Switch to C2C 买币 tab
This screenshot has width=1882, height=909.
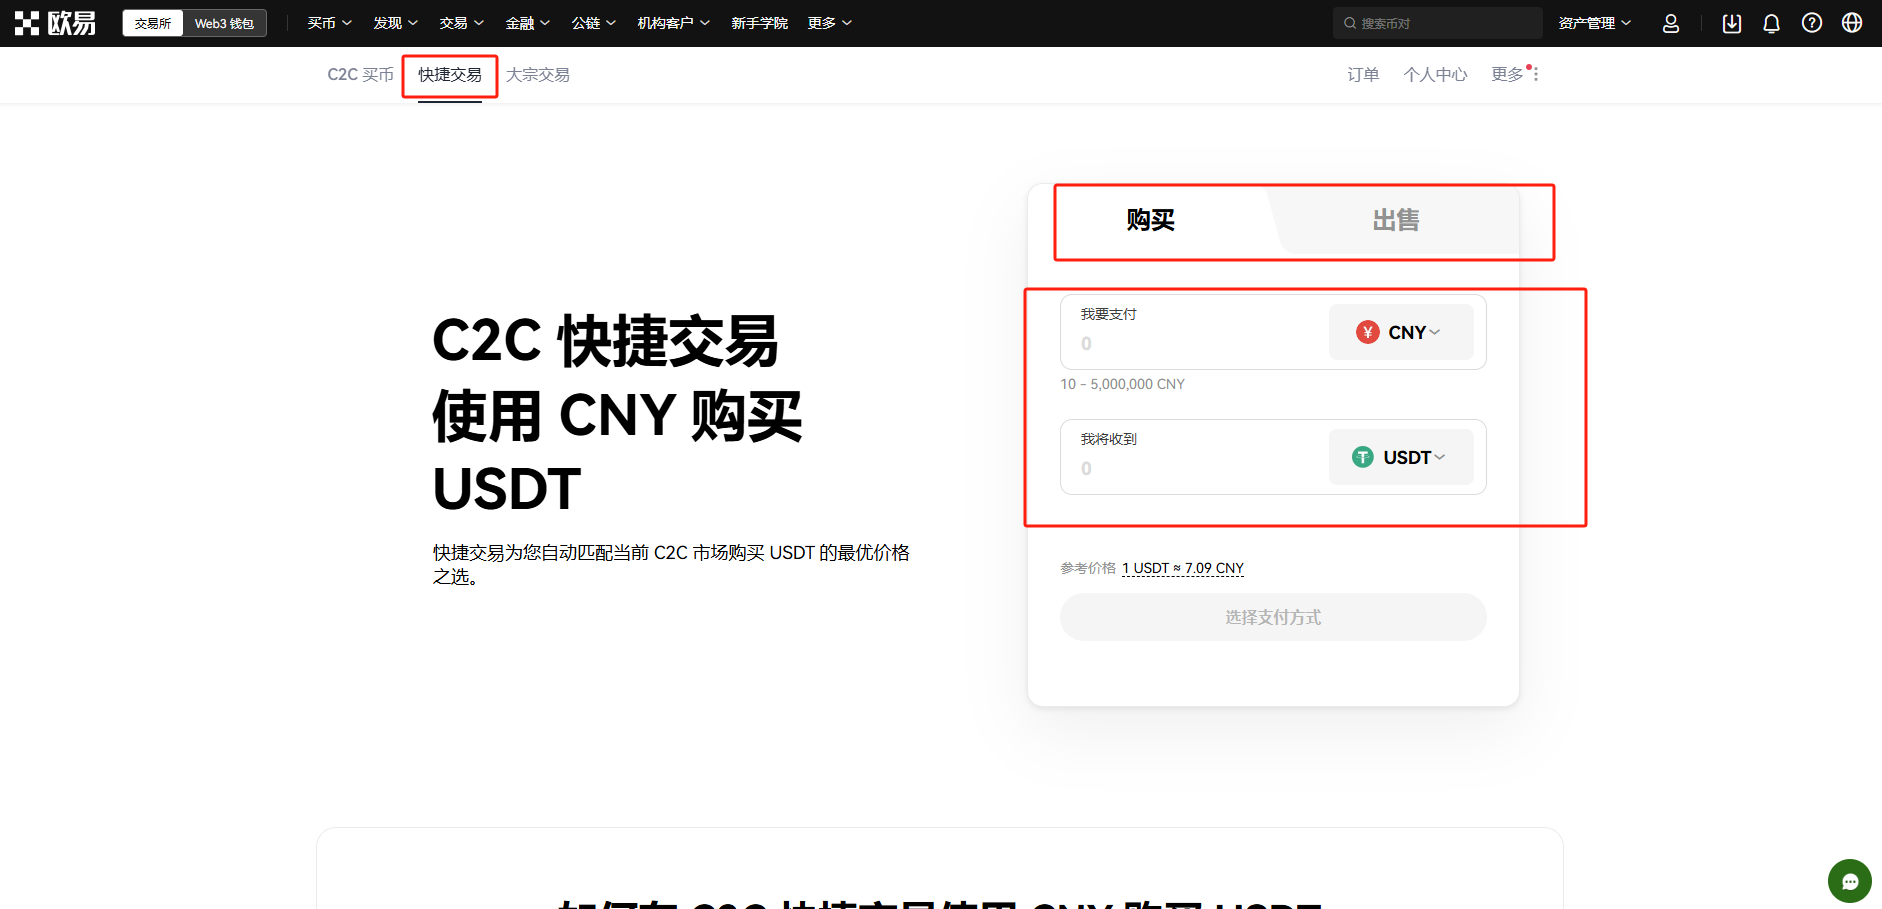[360, 75]
